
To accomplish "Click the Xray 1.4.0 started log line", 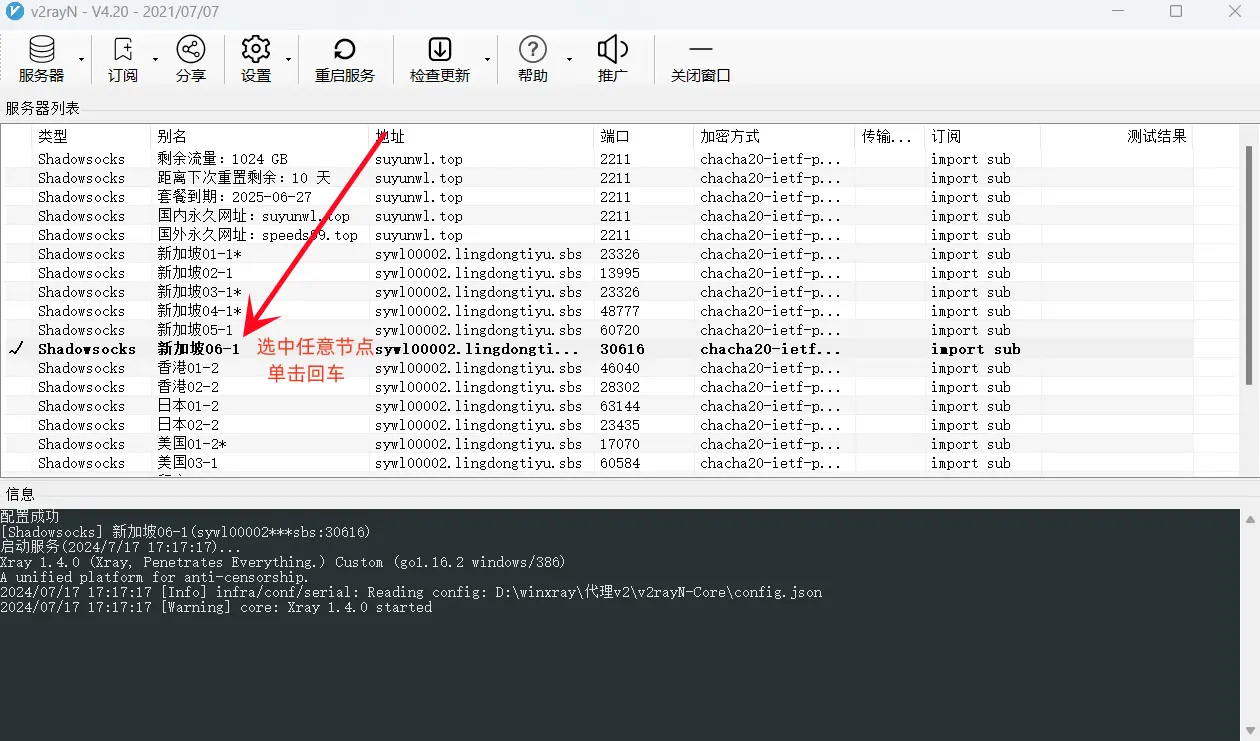I will pyautogui.click(x=216, y=607).
